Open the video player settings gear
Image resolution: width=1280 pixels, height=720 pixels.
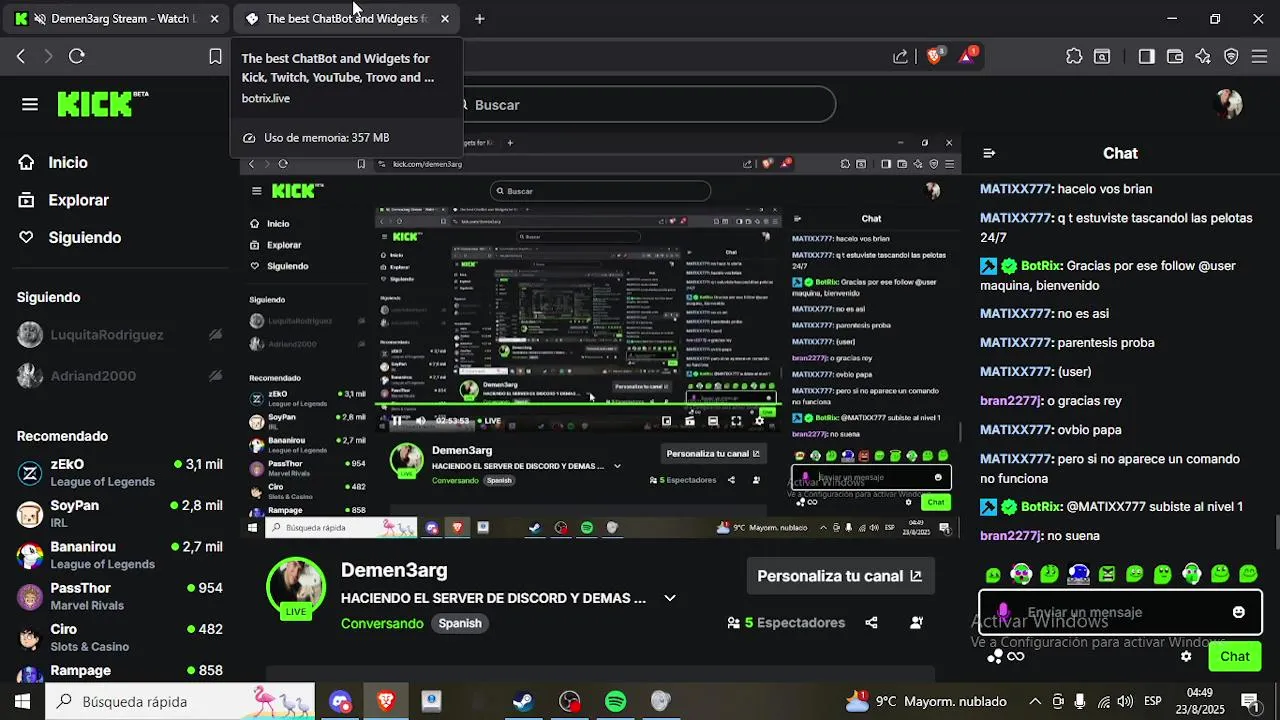pyautogui.click(x=759, y=421)
